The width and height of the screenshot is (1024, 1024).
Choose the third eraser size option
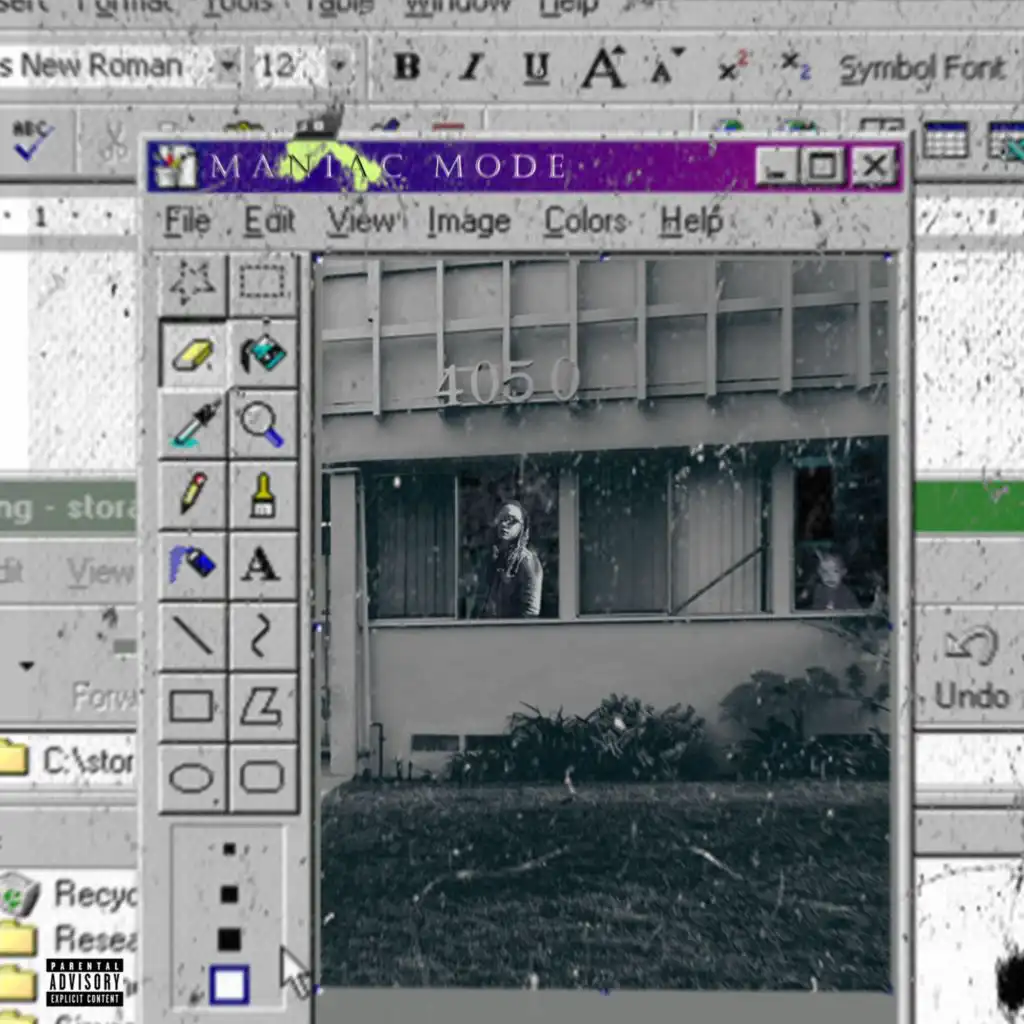tap(229, 940)
